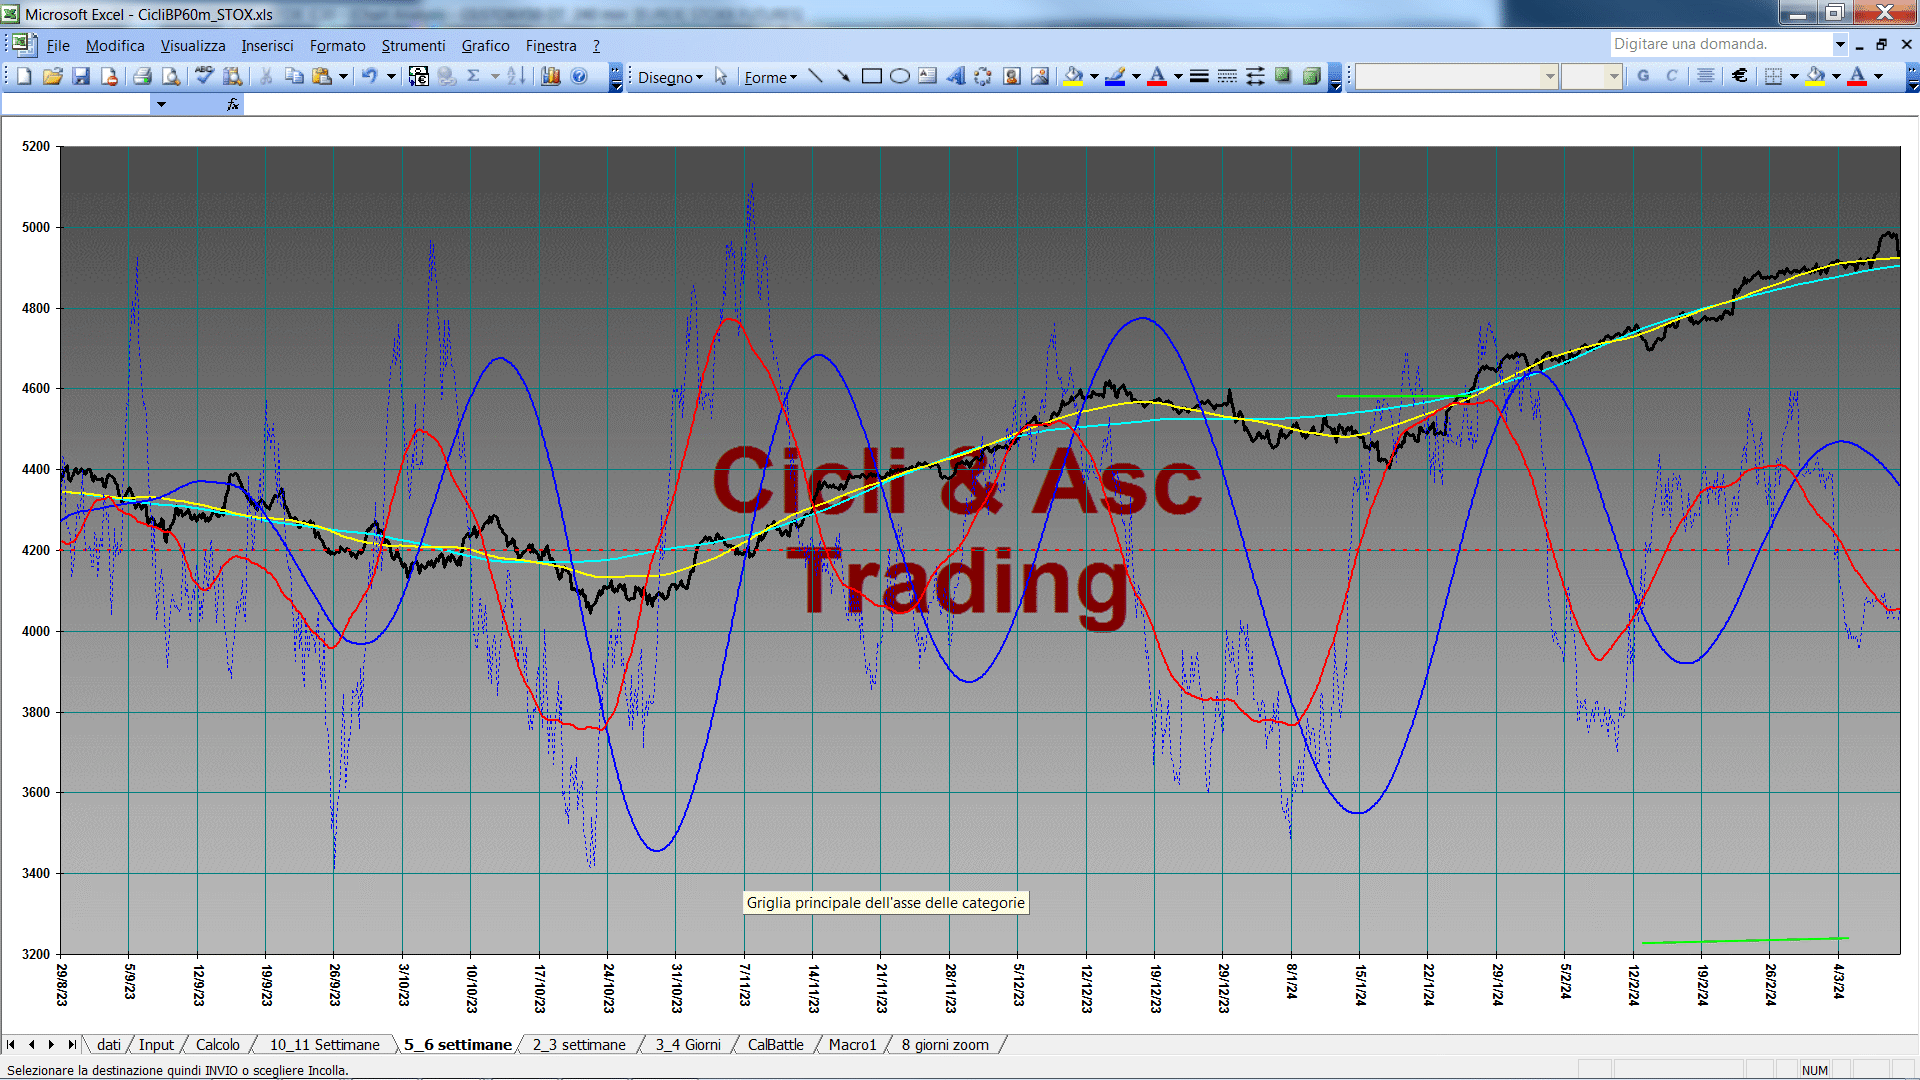
Task: Open Print Preview with the magnifier page icon
Action: pos(171,77)
